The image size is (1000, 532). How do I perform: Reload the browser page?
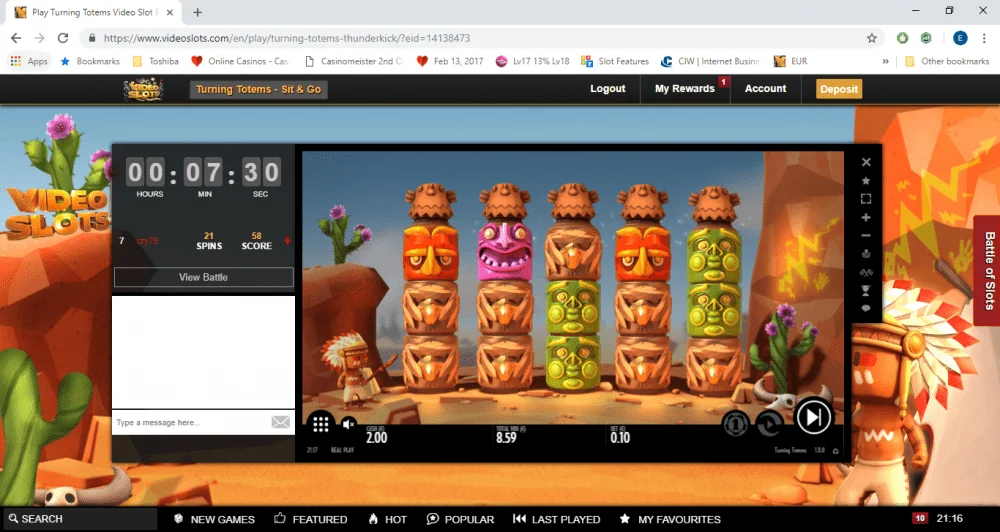click(62, 38)
